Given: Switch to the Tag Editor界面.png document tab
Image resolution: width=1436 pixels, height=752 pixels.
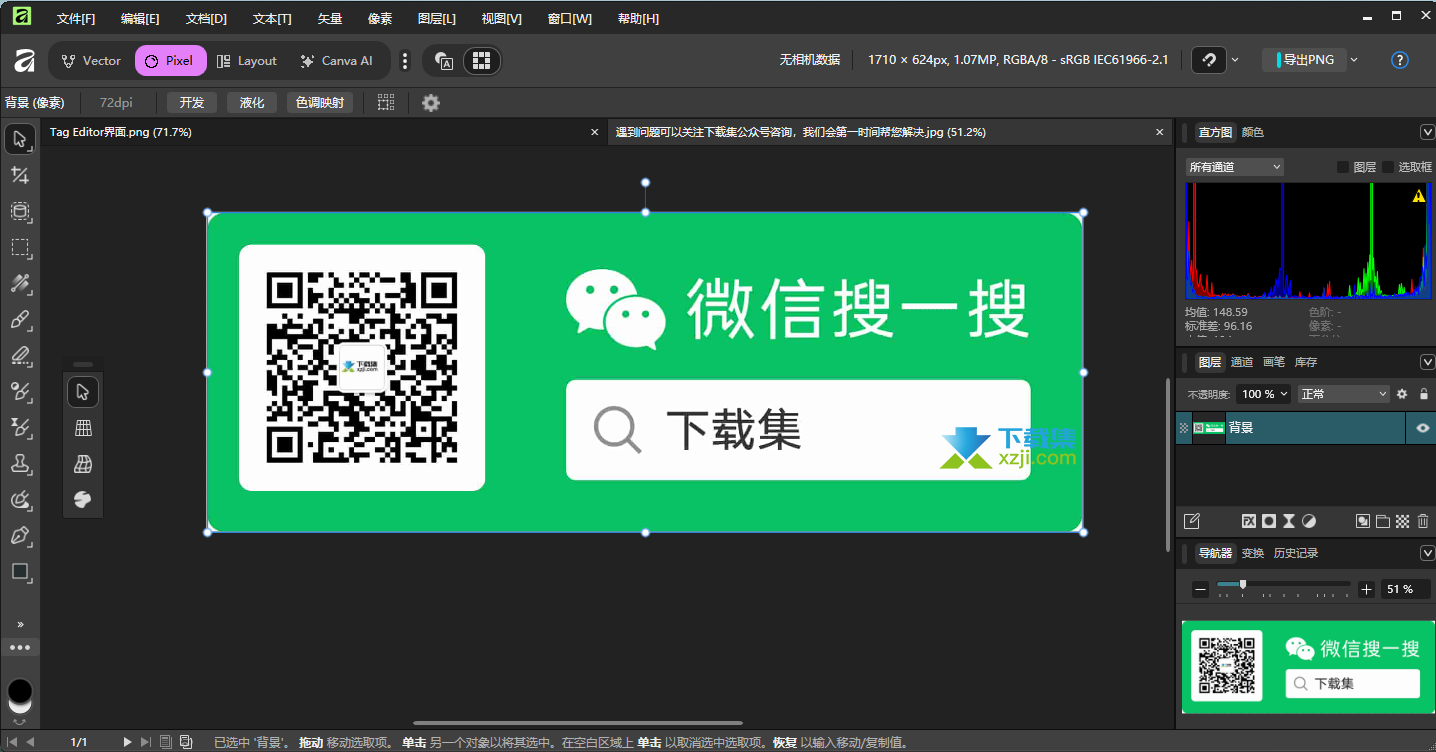Looking at the screenshot, I should tap(120, 132).
